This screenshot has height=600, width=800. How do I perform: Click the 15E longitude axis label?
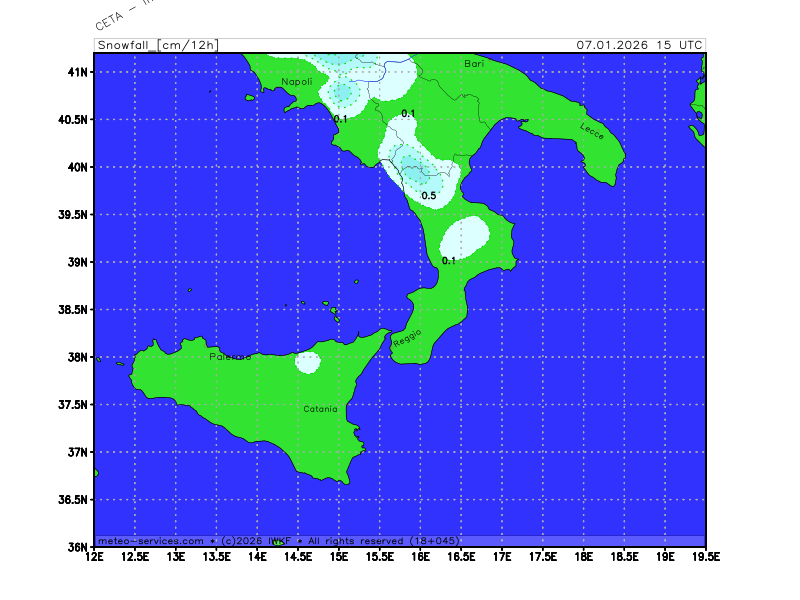pos(339,556)
